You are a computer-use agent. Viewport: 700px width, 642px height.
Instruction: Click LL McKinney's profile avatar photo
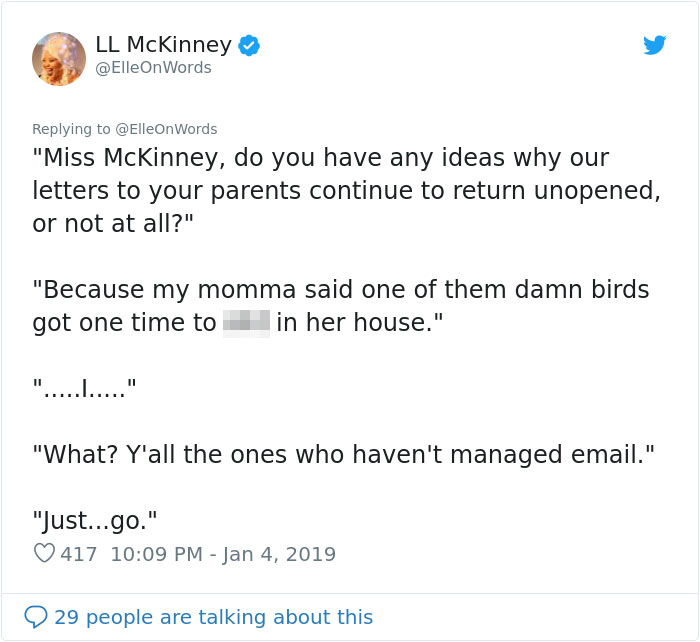[59, 58]
